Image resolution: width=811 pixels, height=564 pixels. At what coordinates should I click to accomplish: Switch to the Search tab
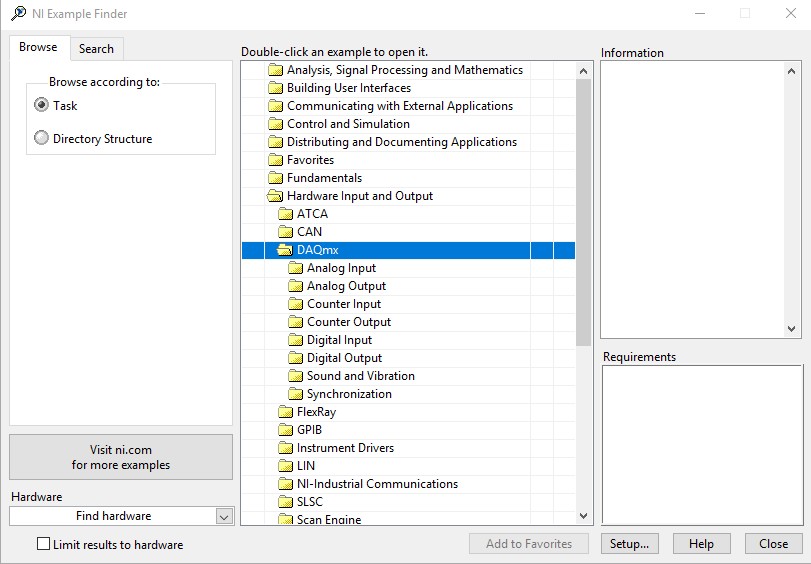96,49
